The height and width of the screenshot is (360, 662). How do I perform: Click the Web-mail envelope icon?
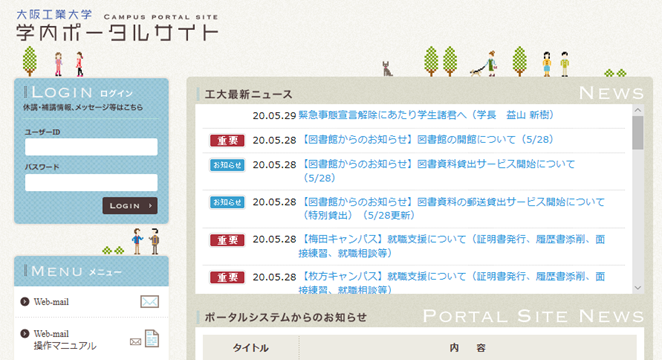click(149, 302)
